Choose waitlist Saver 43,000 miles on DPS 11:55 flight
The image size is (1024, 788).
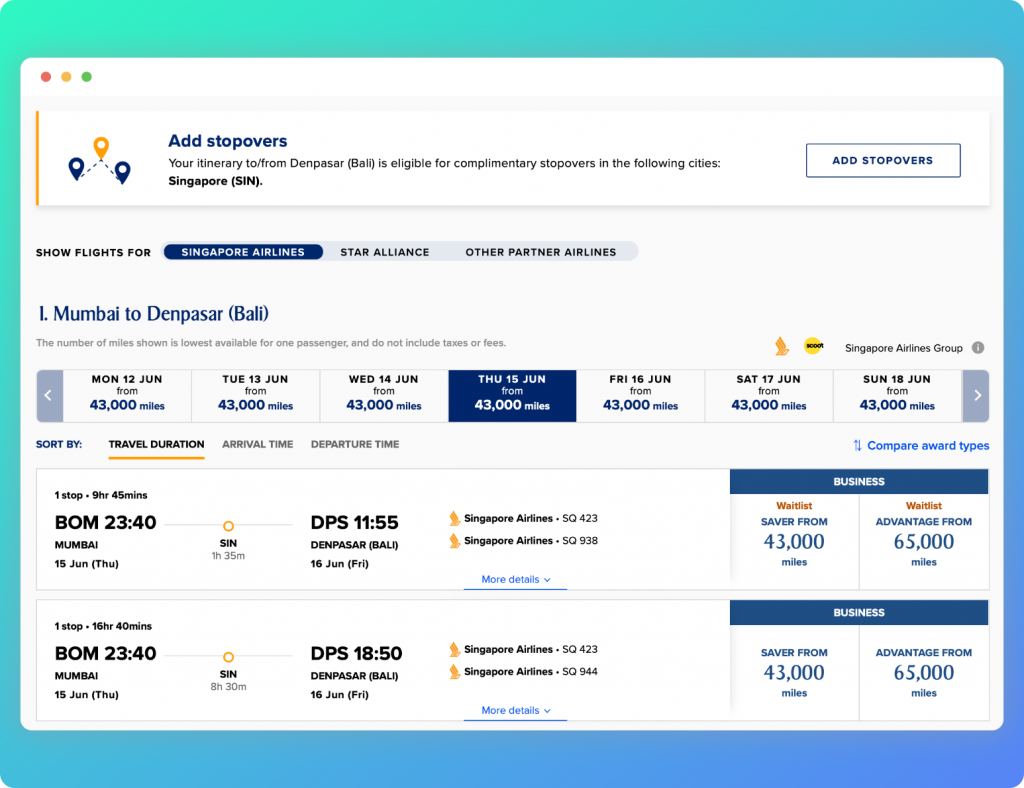click(794, 541)
